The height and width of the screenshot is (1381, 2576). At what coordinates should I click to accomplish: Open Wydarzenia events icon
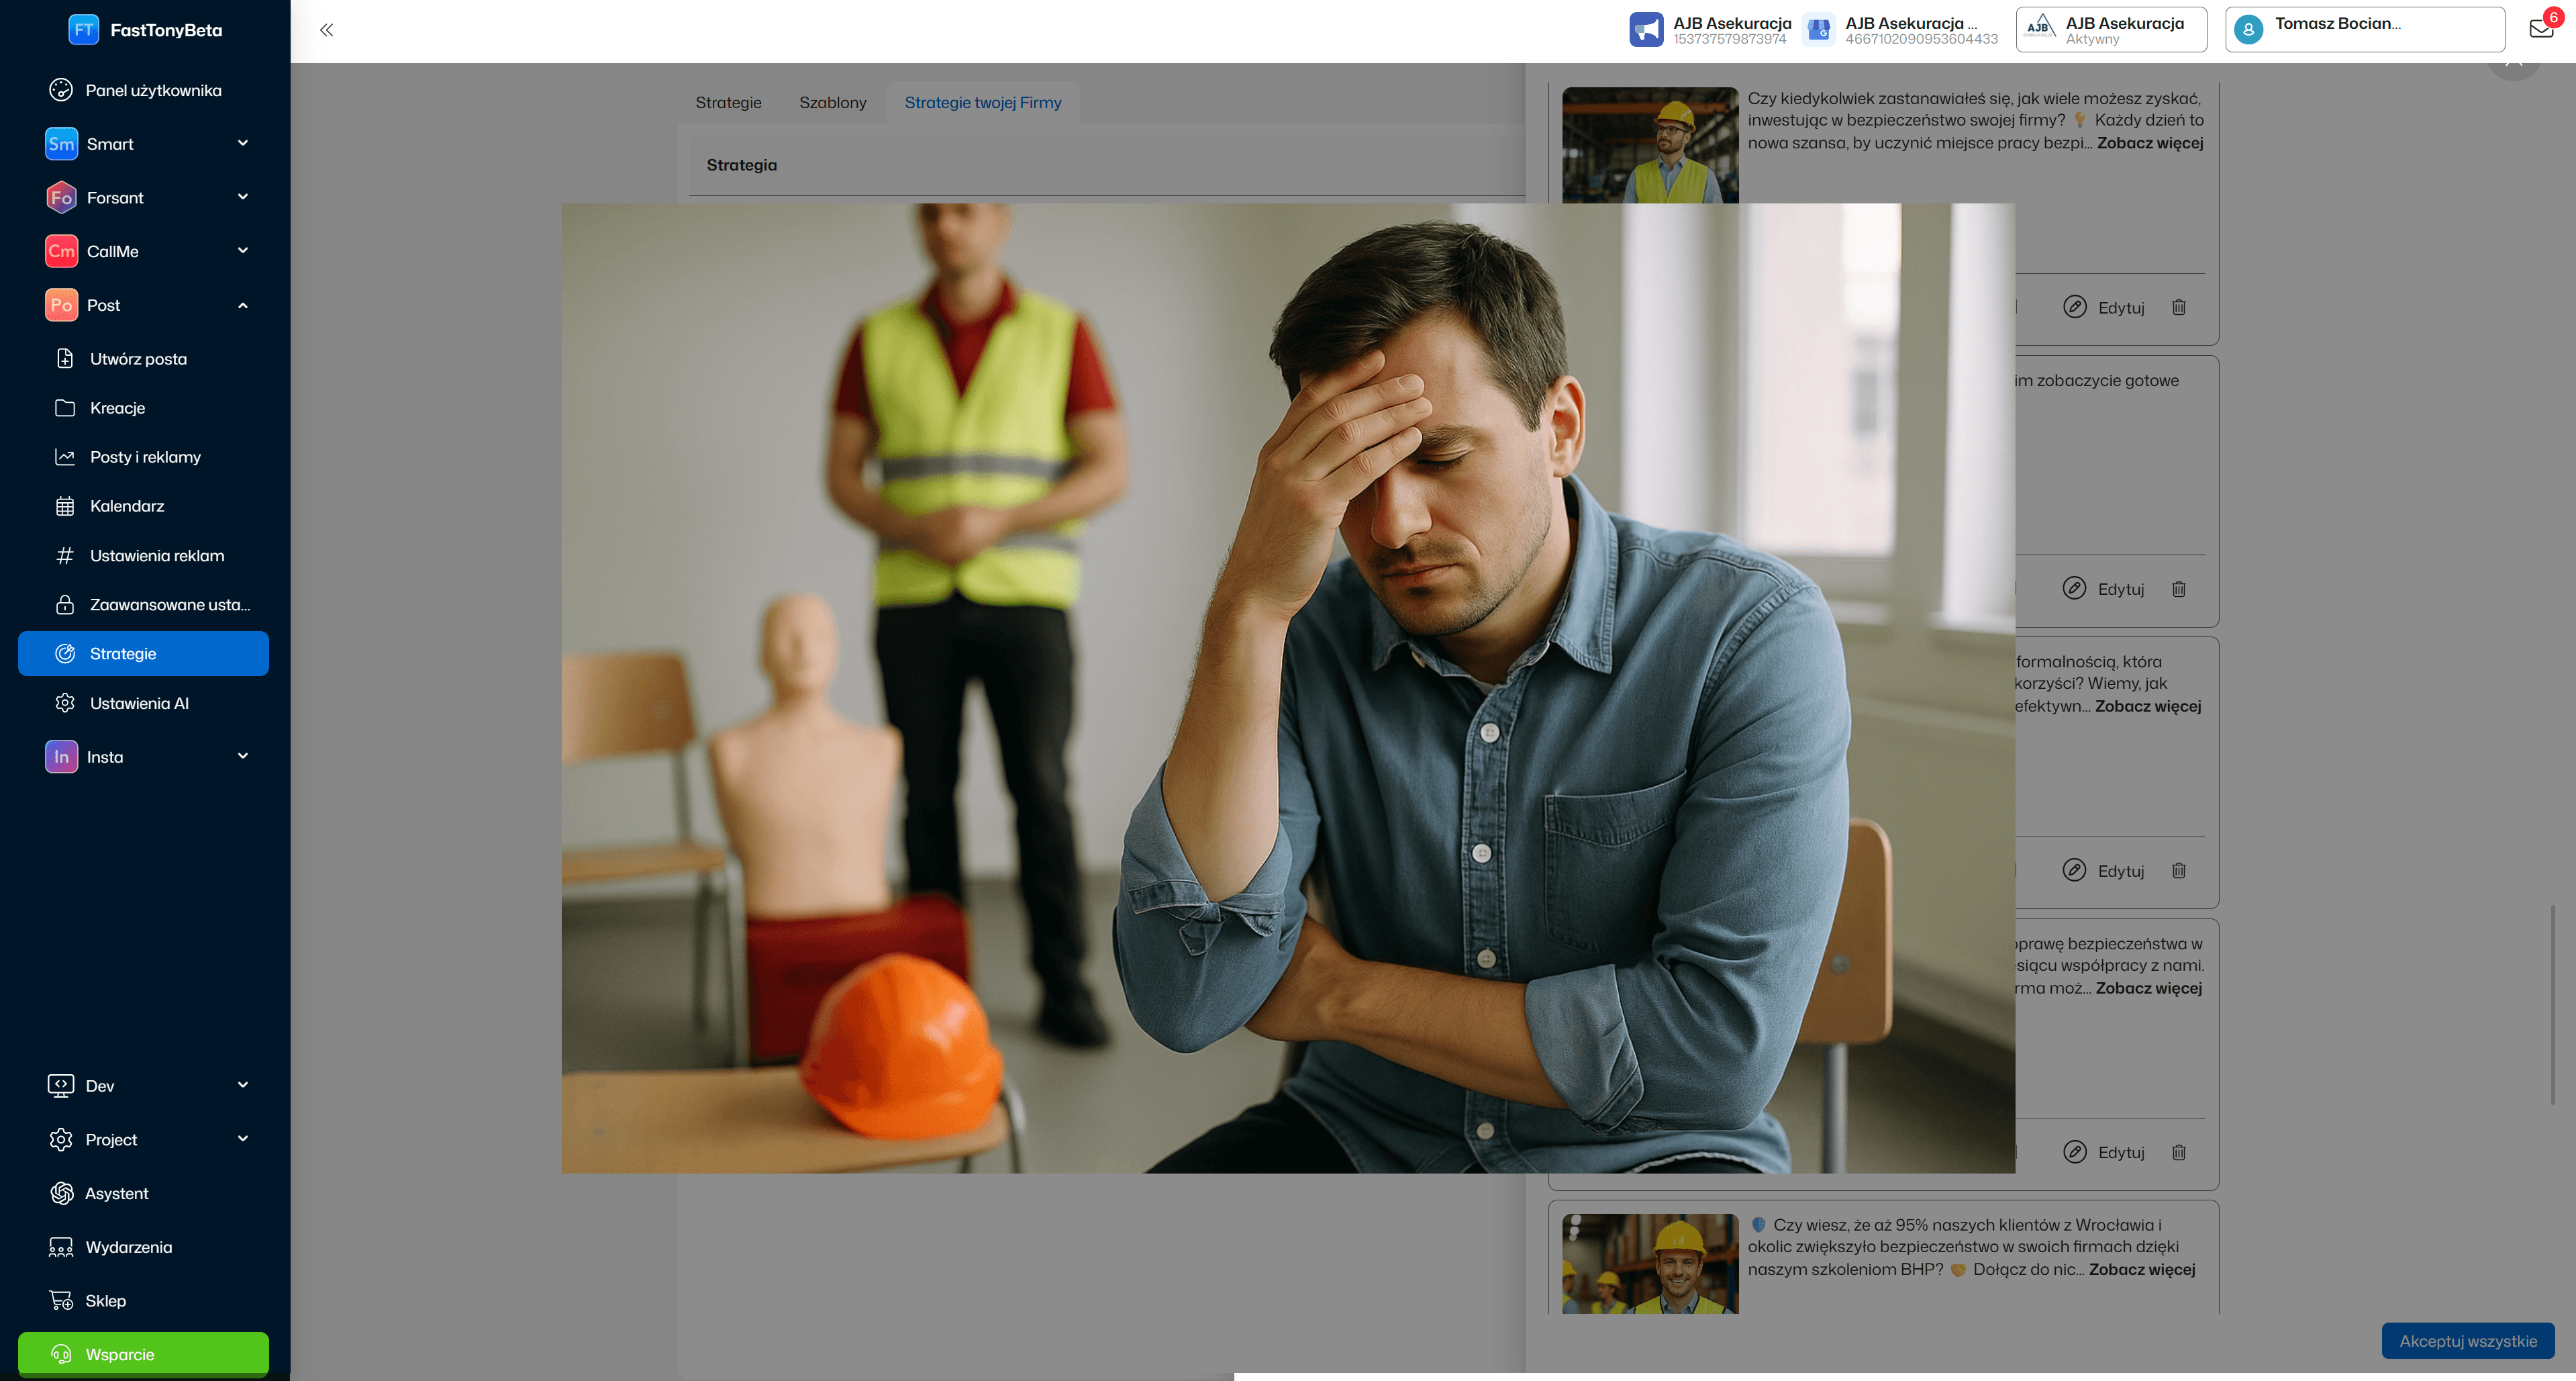(x=61, y=1247)
